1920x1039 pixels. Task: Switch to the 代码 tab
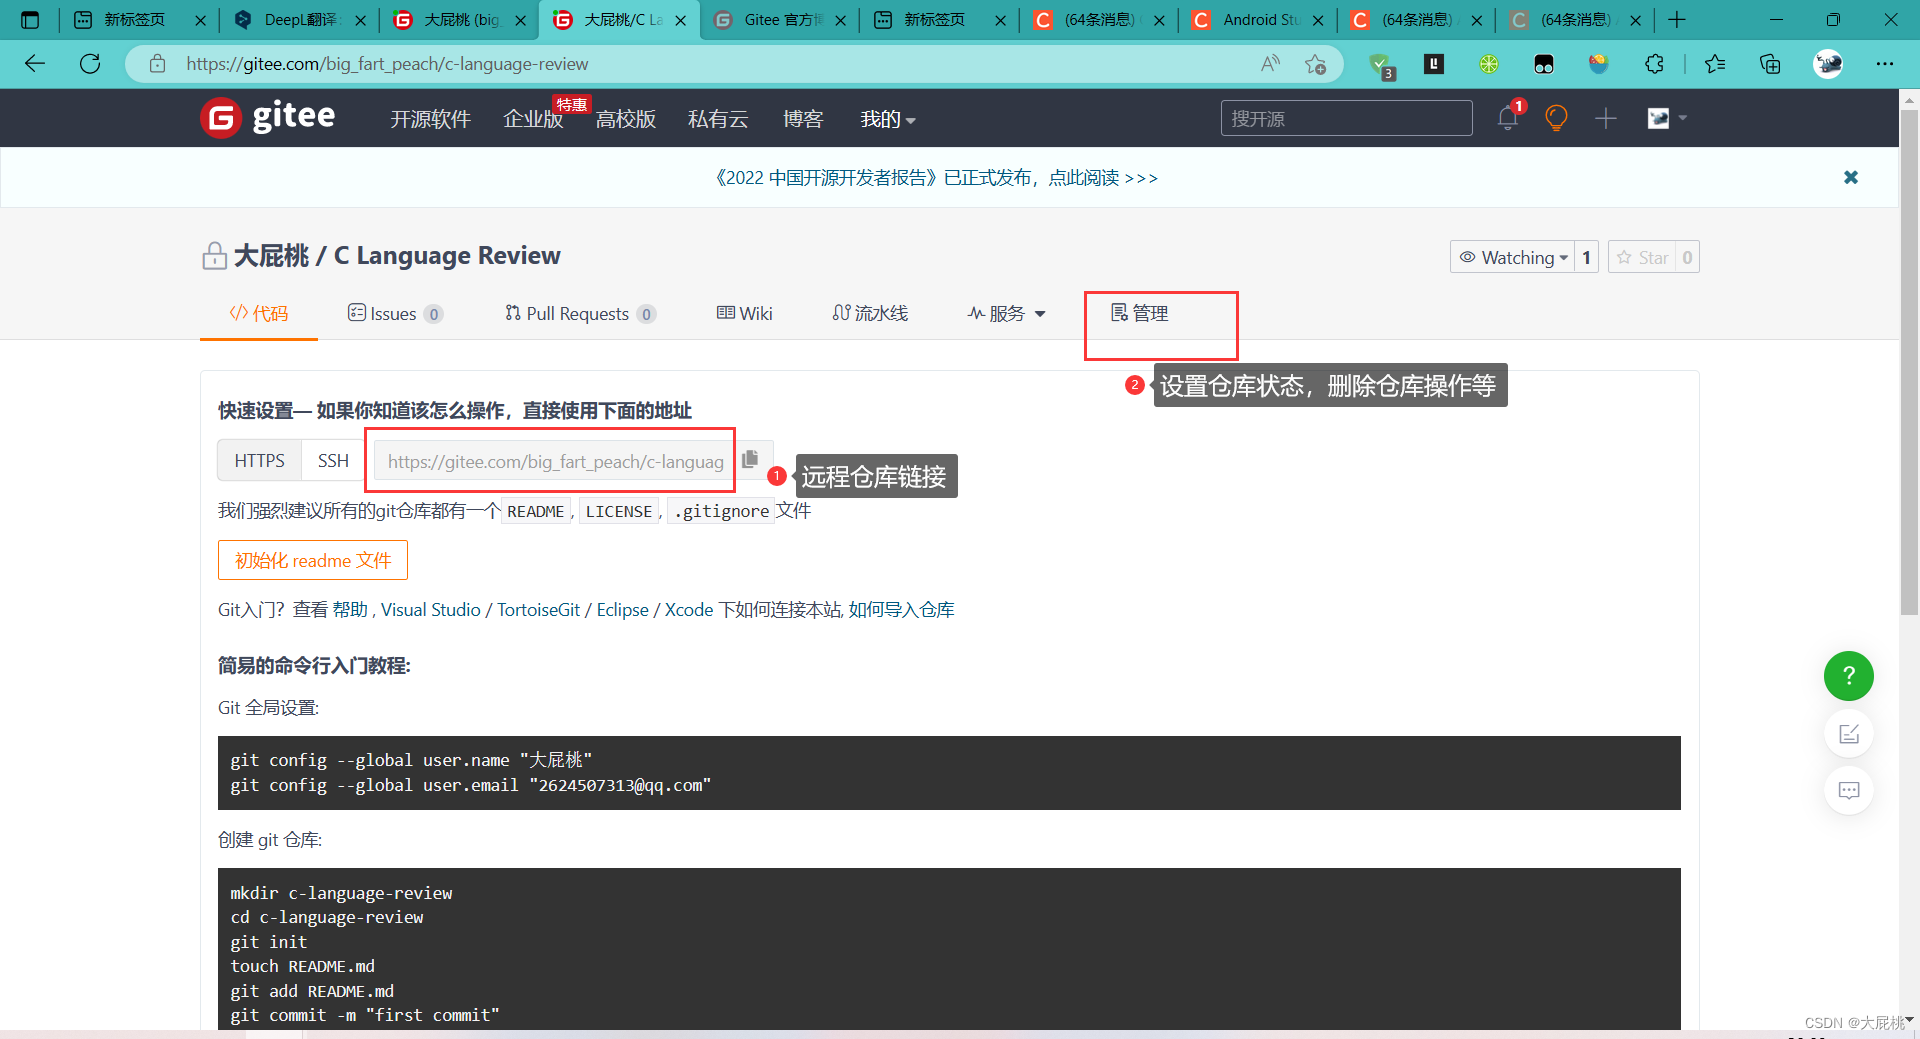point(259,314)
